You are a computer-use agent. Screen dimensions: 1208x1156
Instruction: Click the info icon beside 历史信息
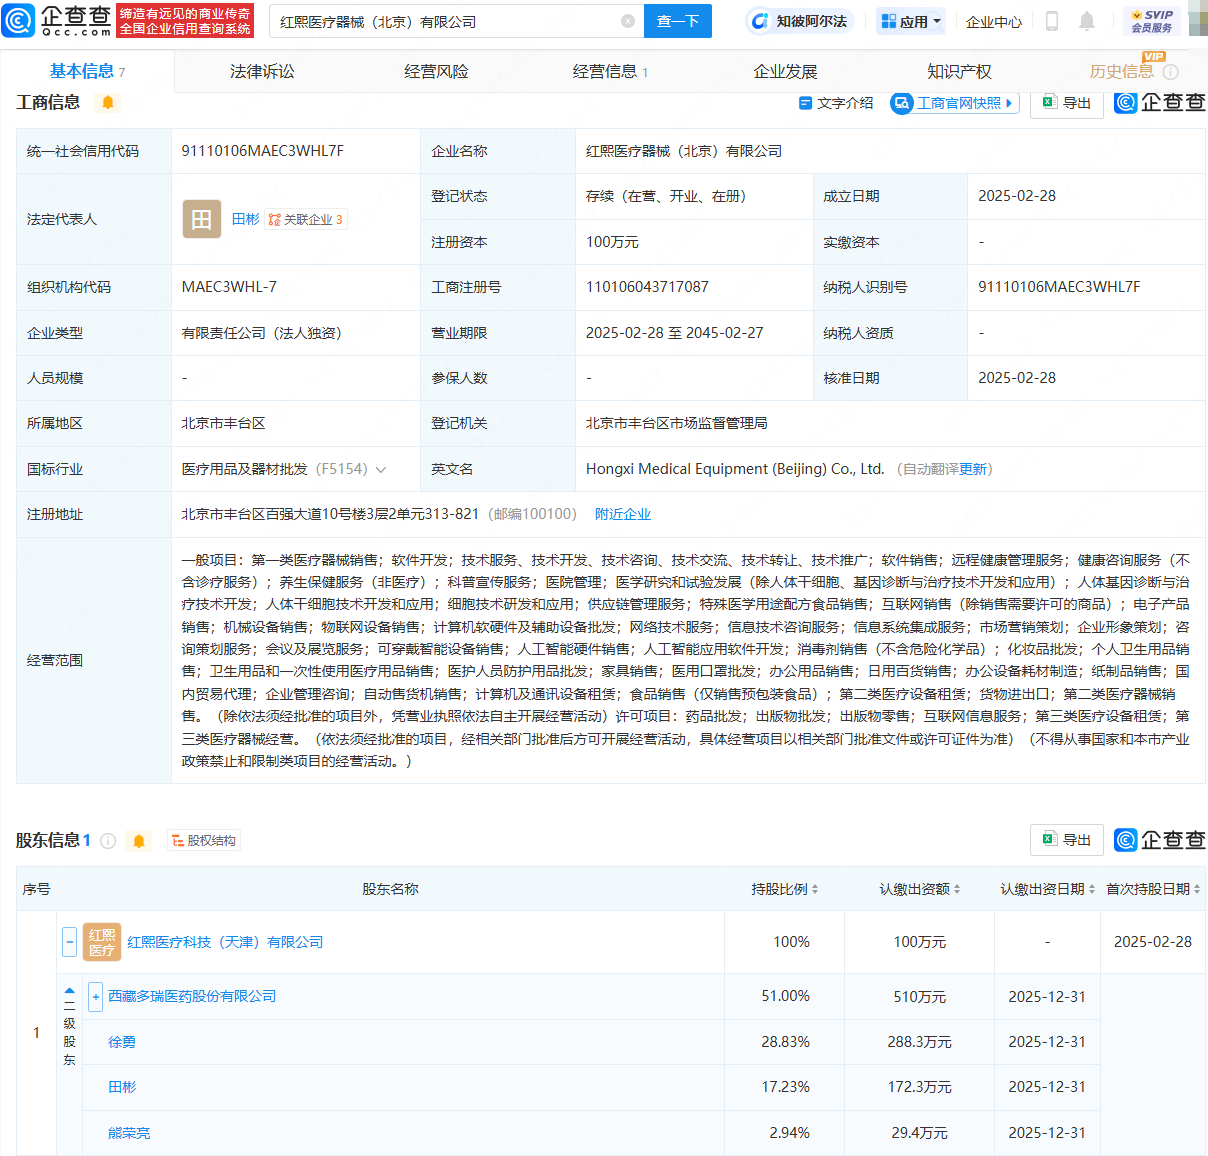(x=1171, y=72)
